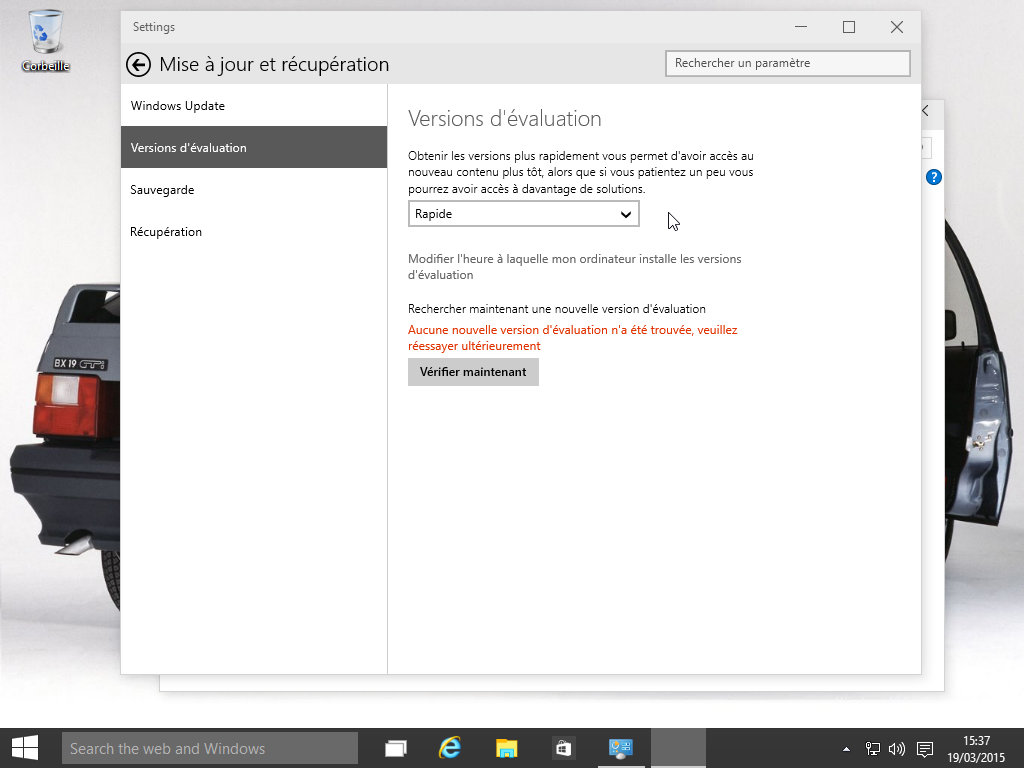This screenshot has width=1024, height=768.
Task: Click the Rechercher un paramètre field
Action: [787, 63]
